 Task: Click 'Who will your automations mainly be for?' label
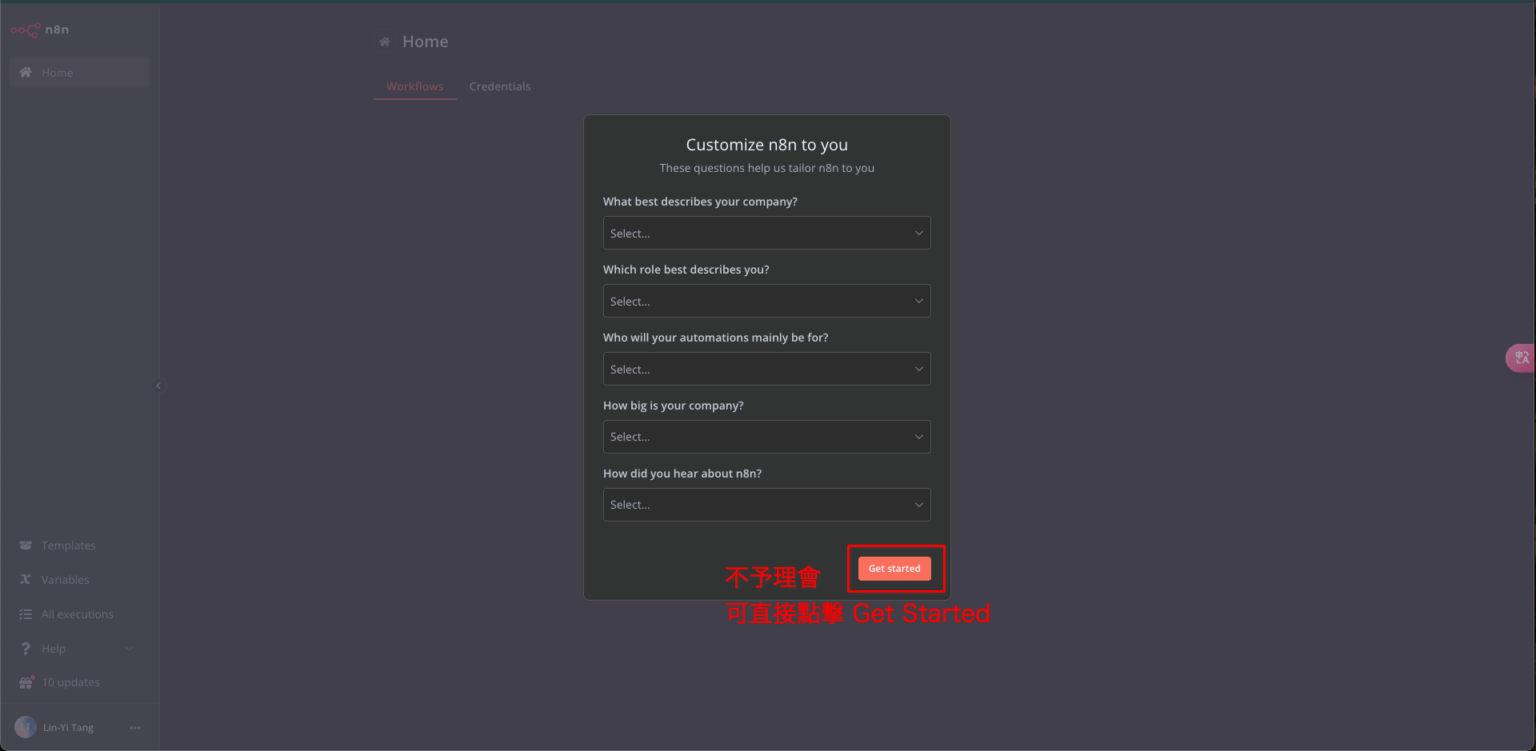click(716, 338)
